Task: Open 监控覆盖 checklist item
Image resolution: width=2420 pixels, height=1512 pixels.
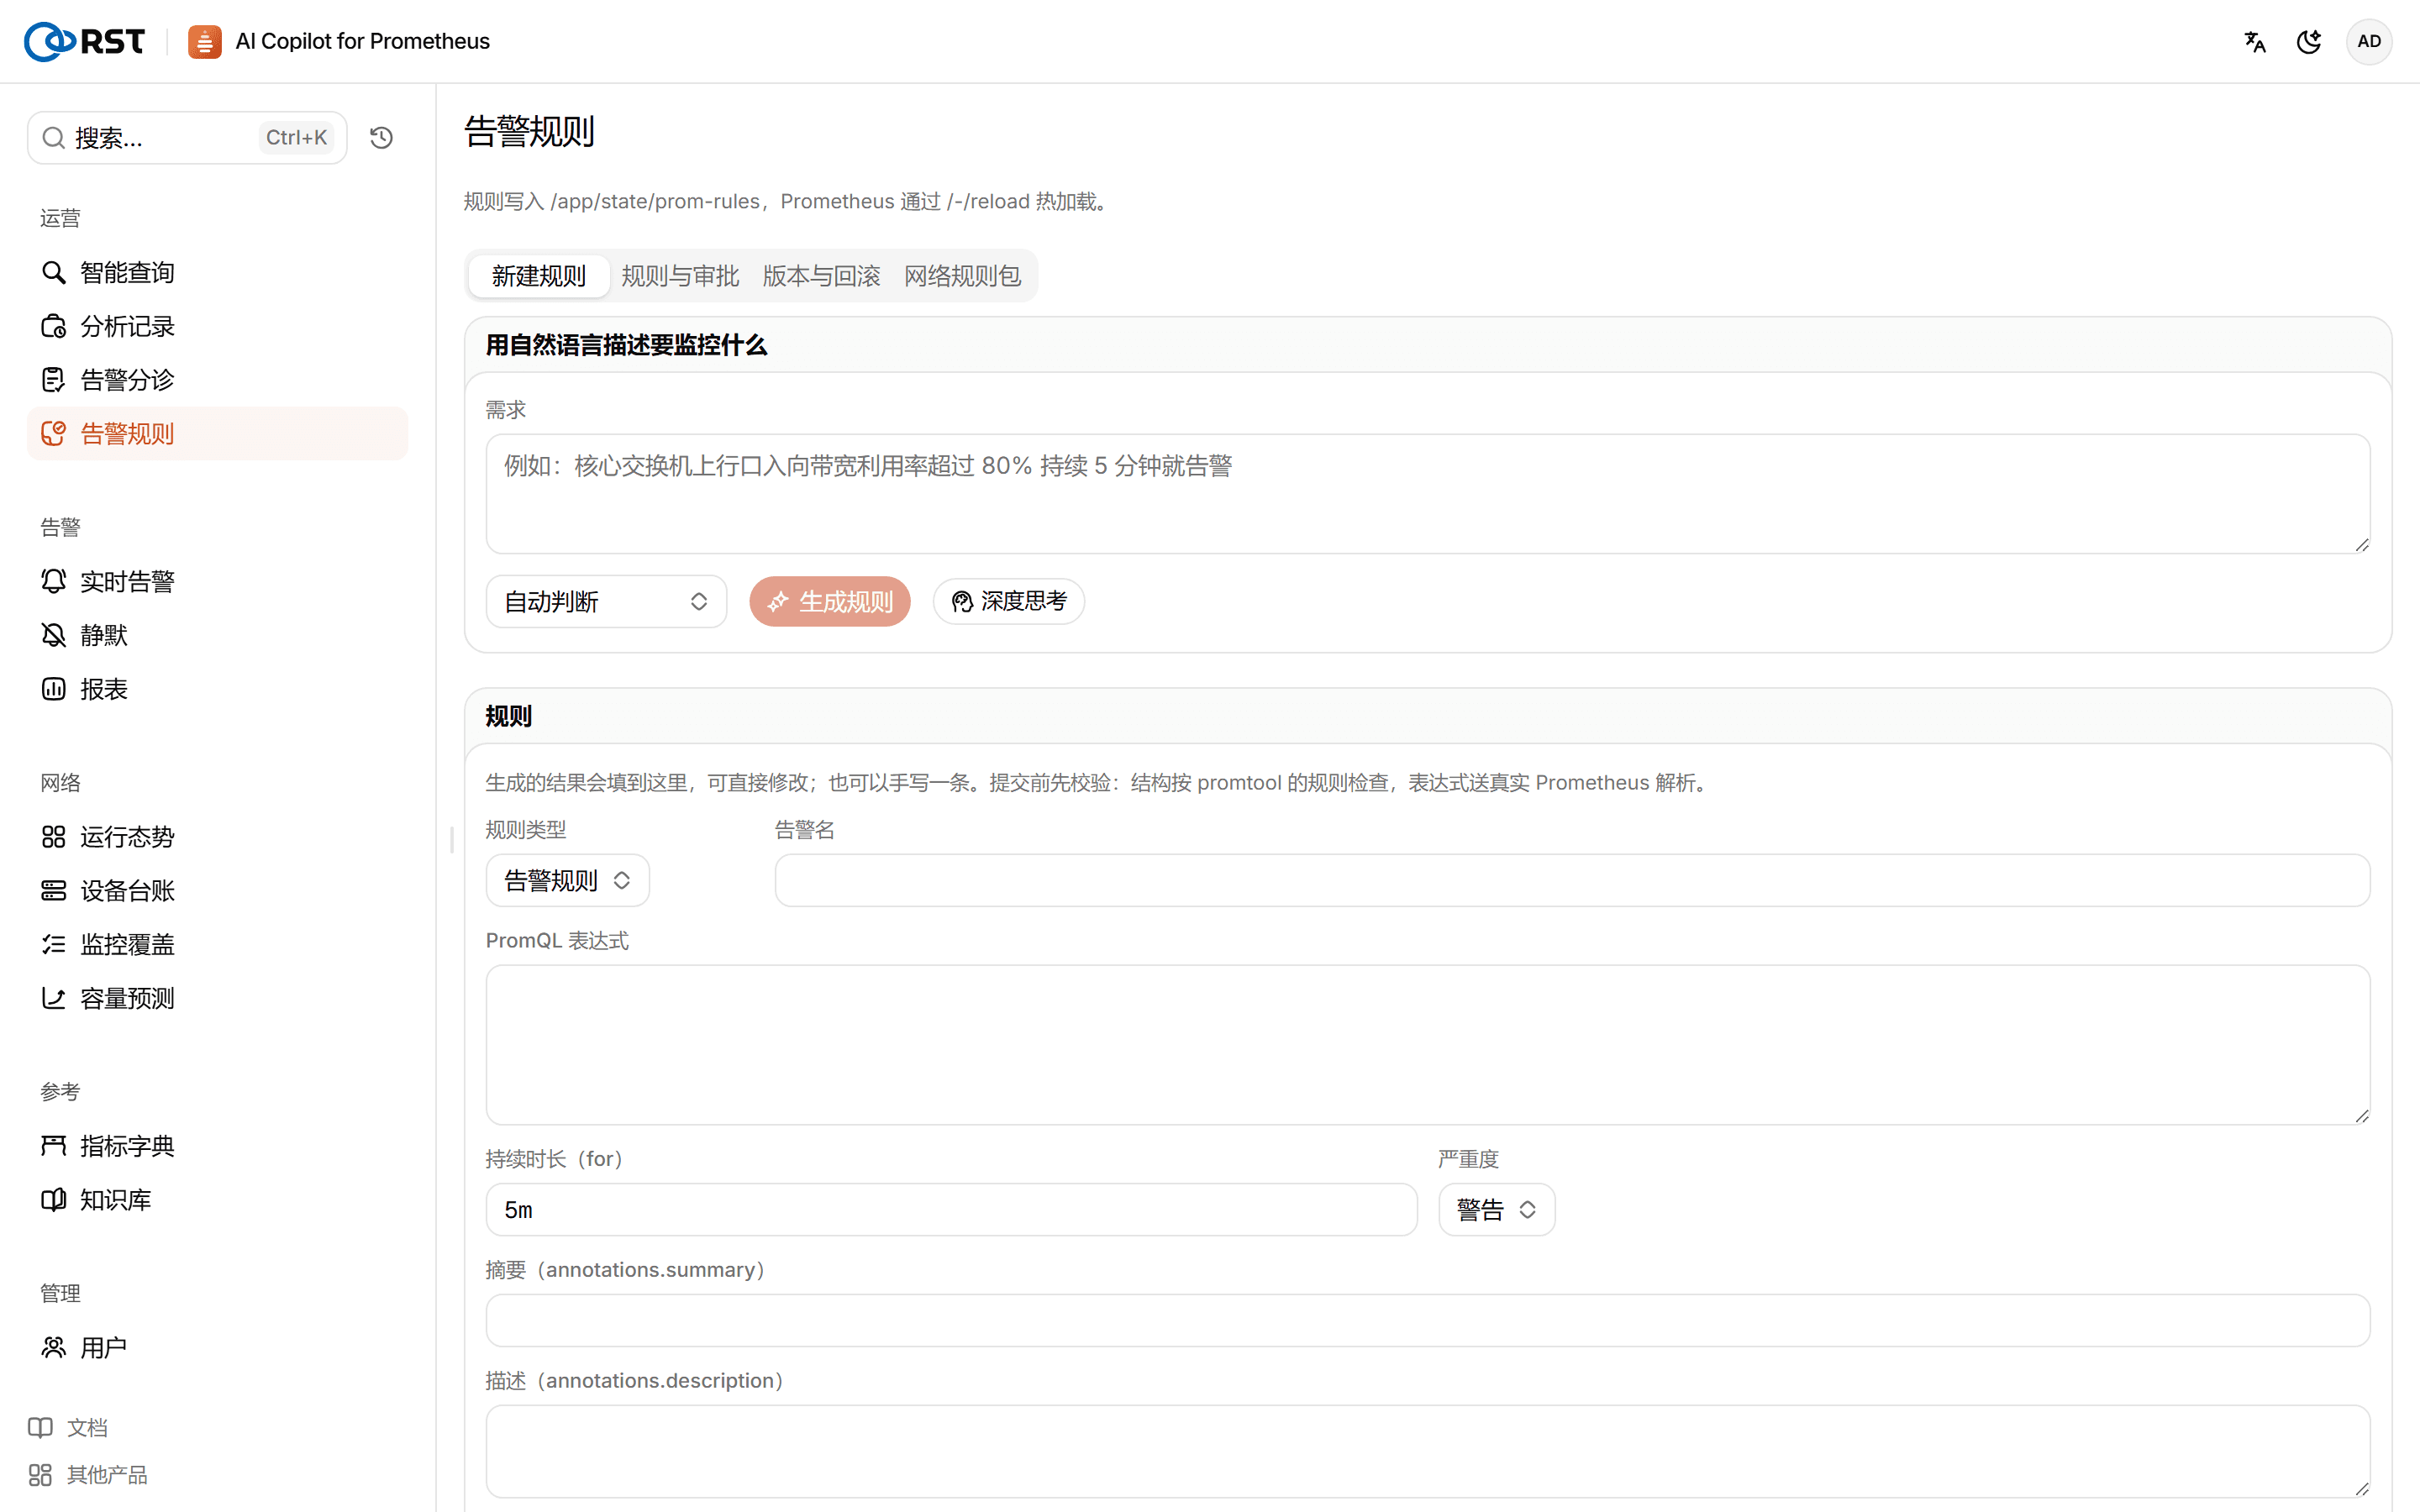Action: click(217, 944)
